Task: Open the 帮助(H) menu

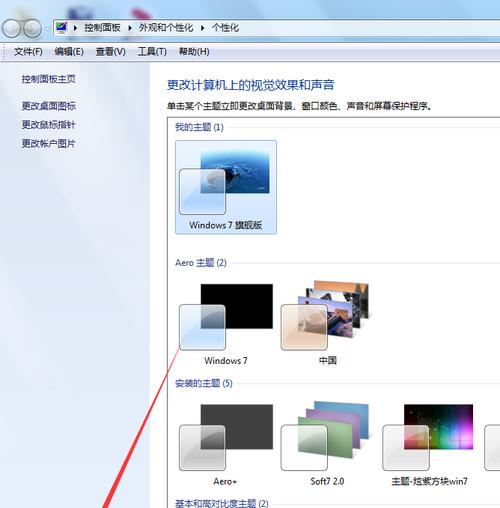Action: (x=194, y=52)
